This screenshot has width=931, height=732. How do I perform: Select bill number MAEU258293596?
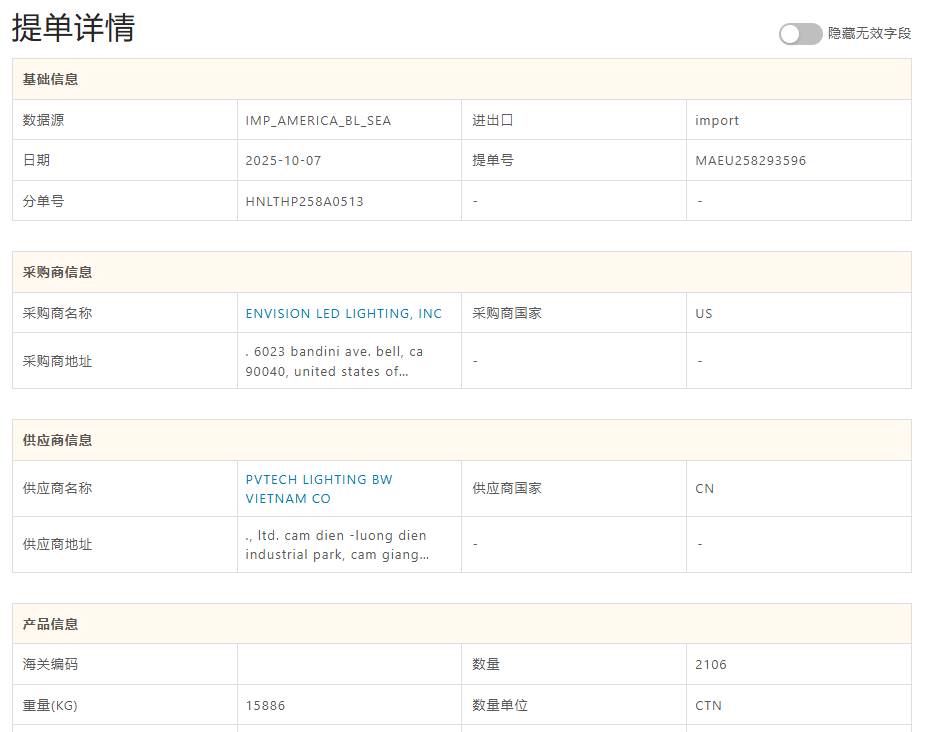tap(750, 161)
